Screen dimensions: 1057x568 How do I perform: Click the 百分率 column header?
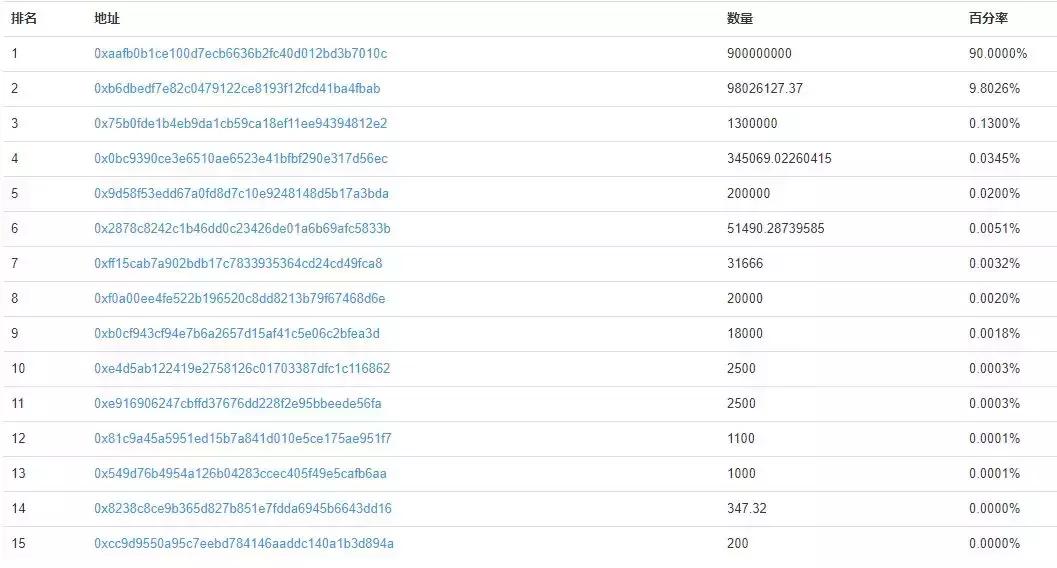(988, 19)
